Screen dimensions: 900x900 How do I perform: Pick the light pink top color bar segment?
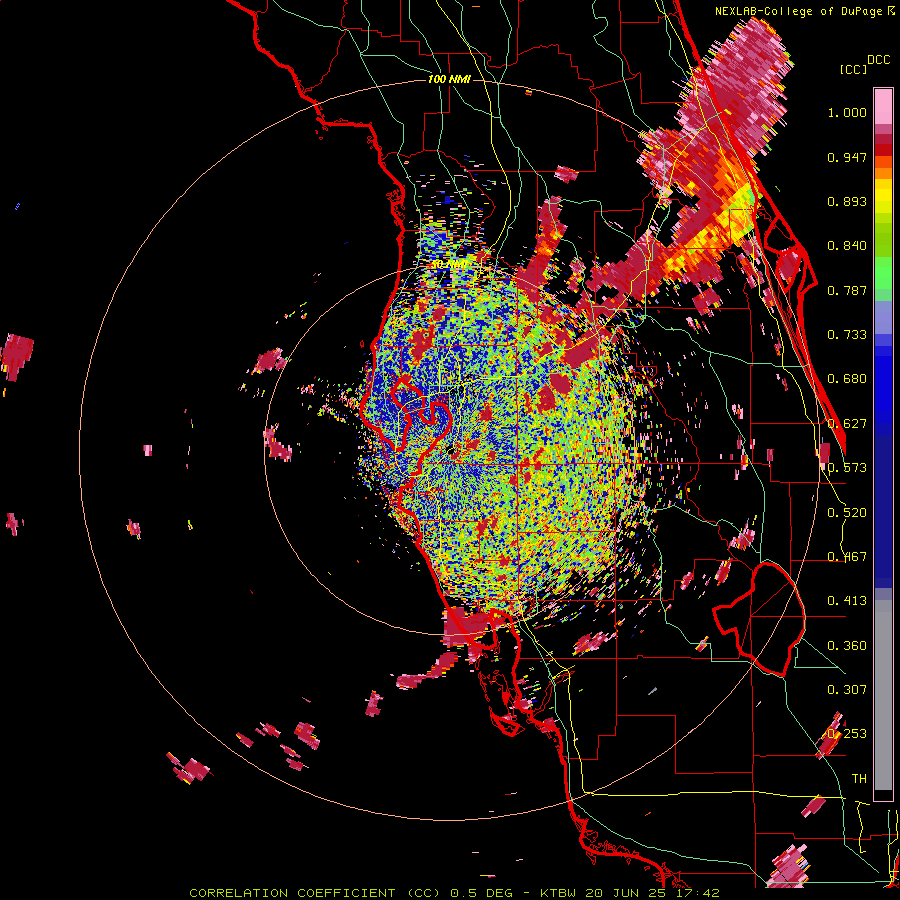coord(883,107)
